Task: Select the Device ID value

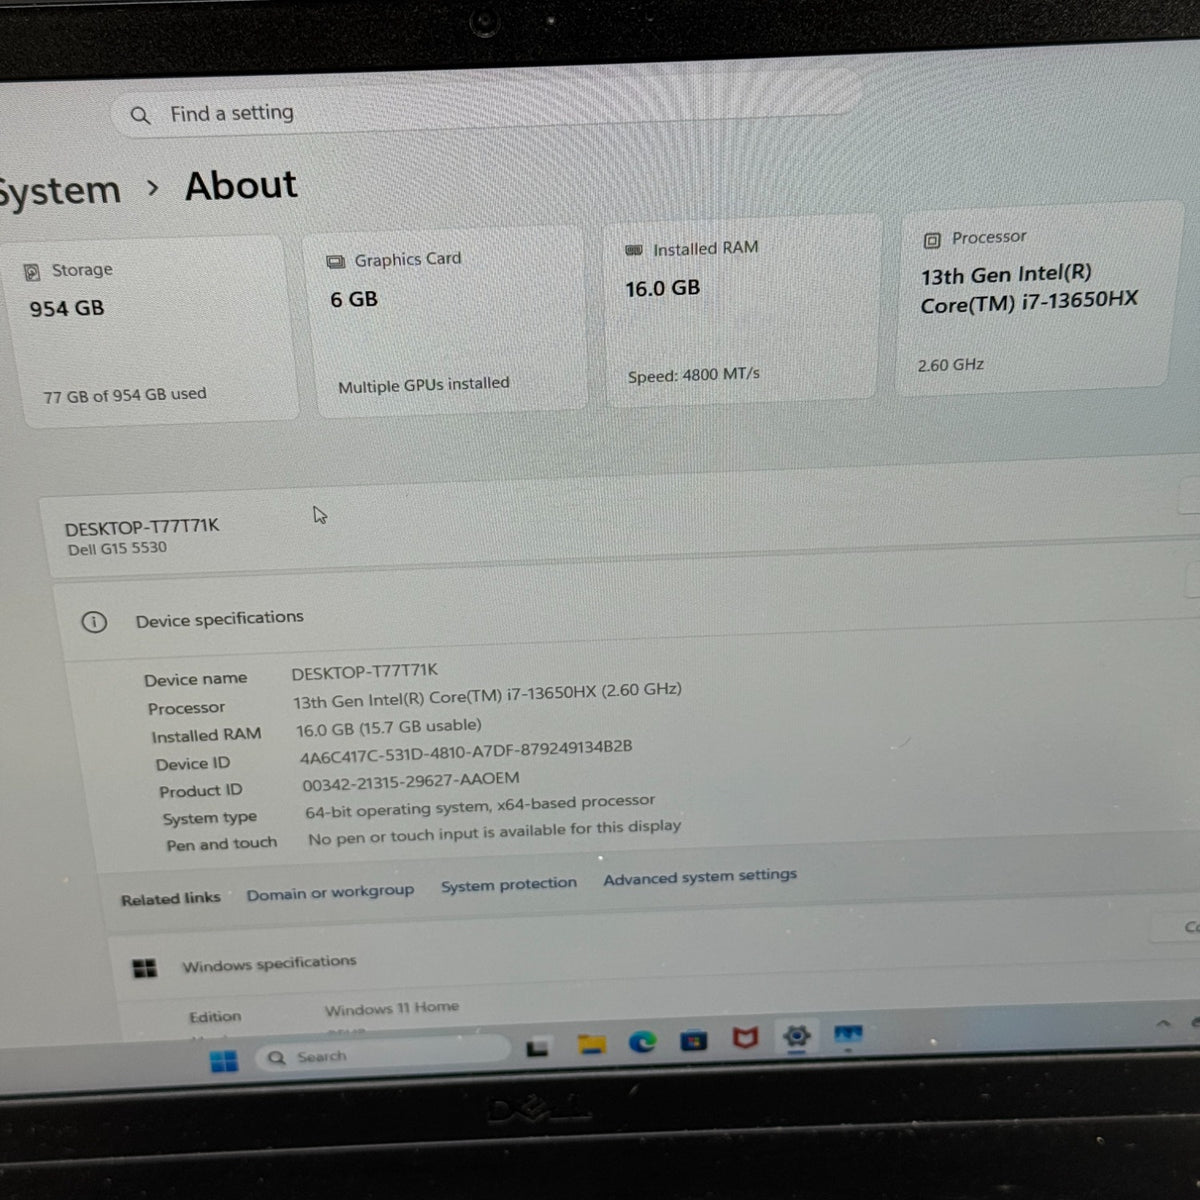Action: coord(465,751)
